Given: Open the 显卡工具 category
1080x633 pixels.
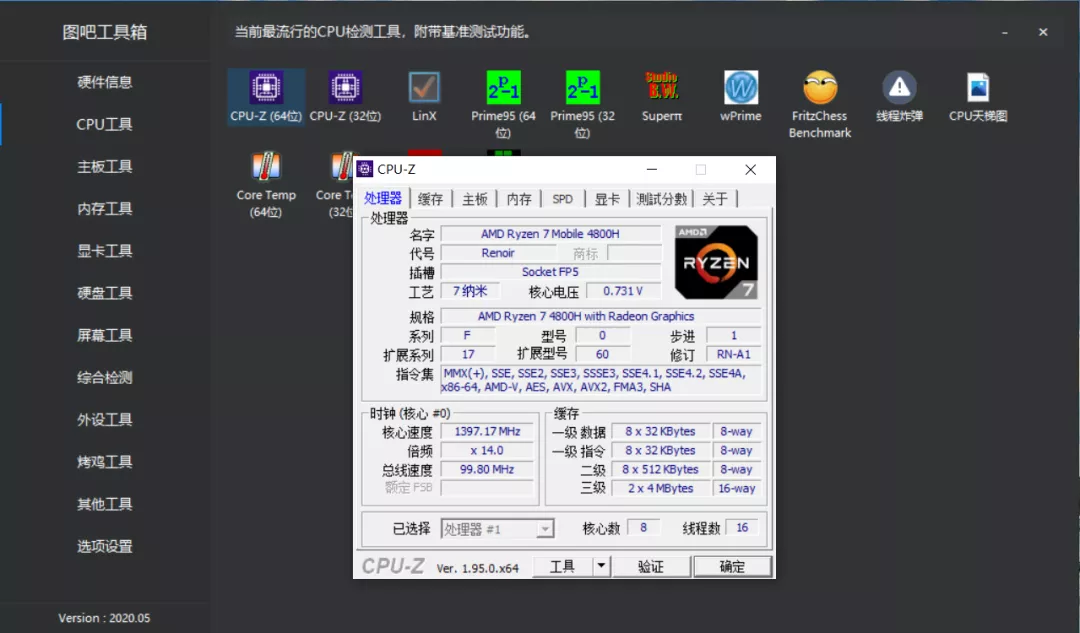Looking at the screenshot, I should (x=103, y=250).
